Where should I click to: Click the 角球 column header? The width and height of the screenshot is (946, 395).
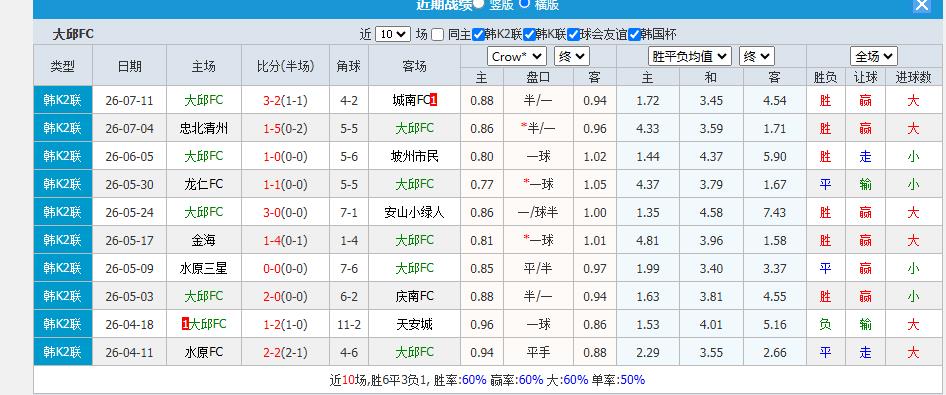(349, 66)
